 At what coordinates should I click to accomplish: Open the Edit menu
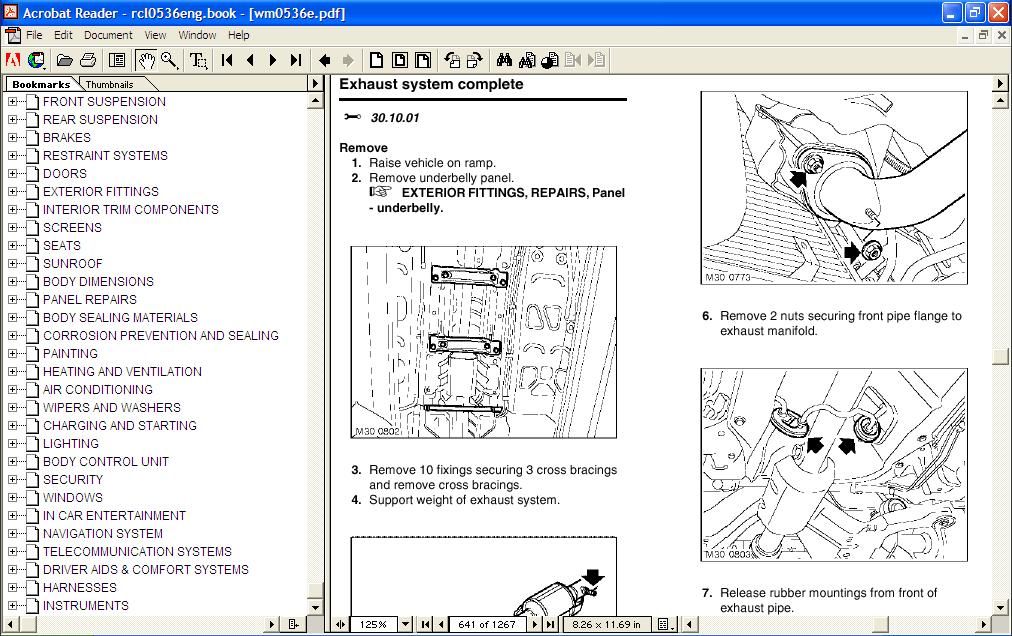click(63, 36)
